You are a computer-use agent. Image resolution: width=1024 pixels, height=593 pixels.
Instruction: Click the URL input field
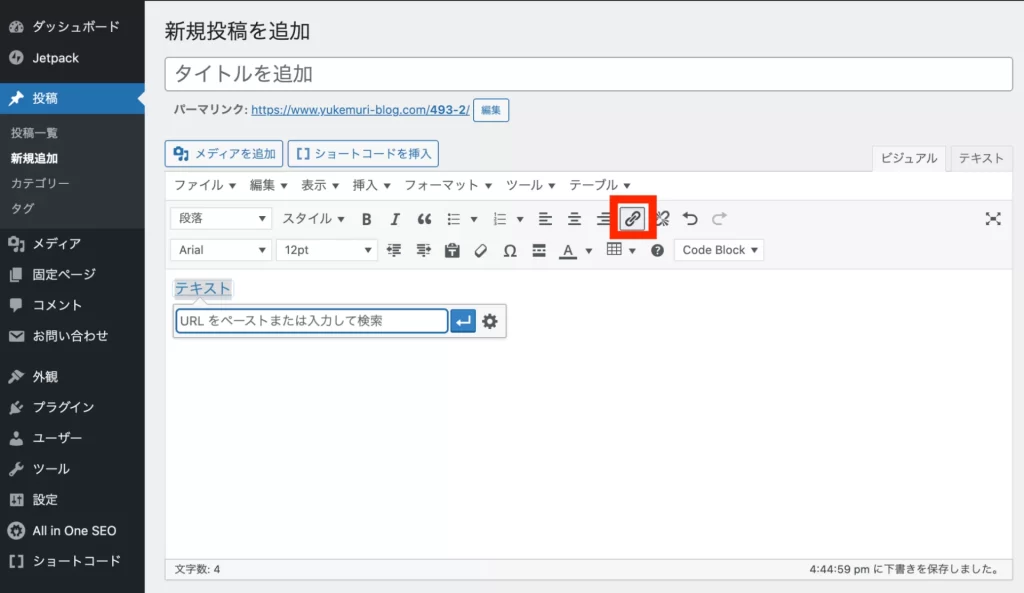pos(311,321)
